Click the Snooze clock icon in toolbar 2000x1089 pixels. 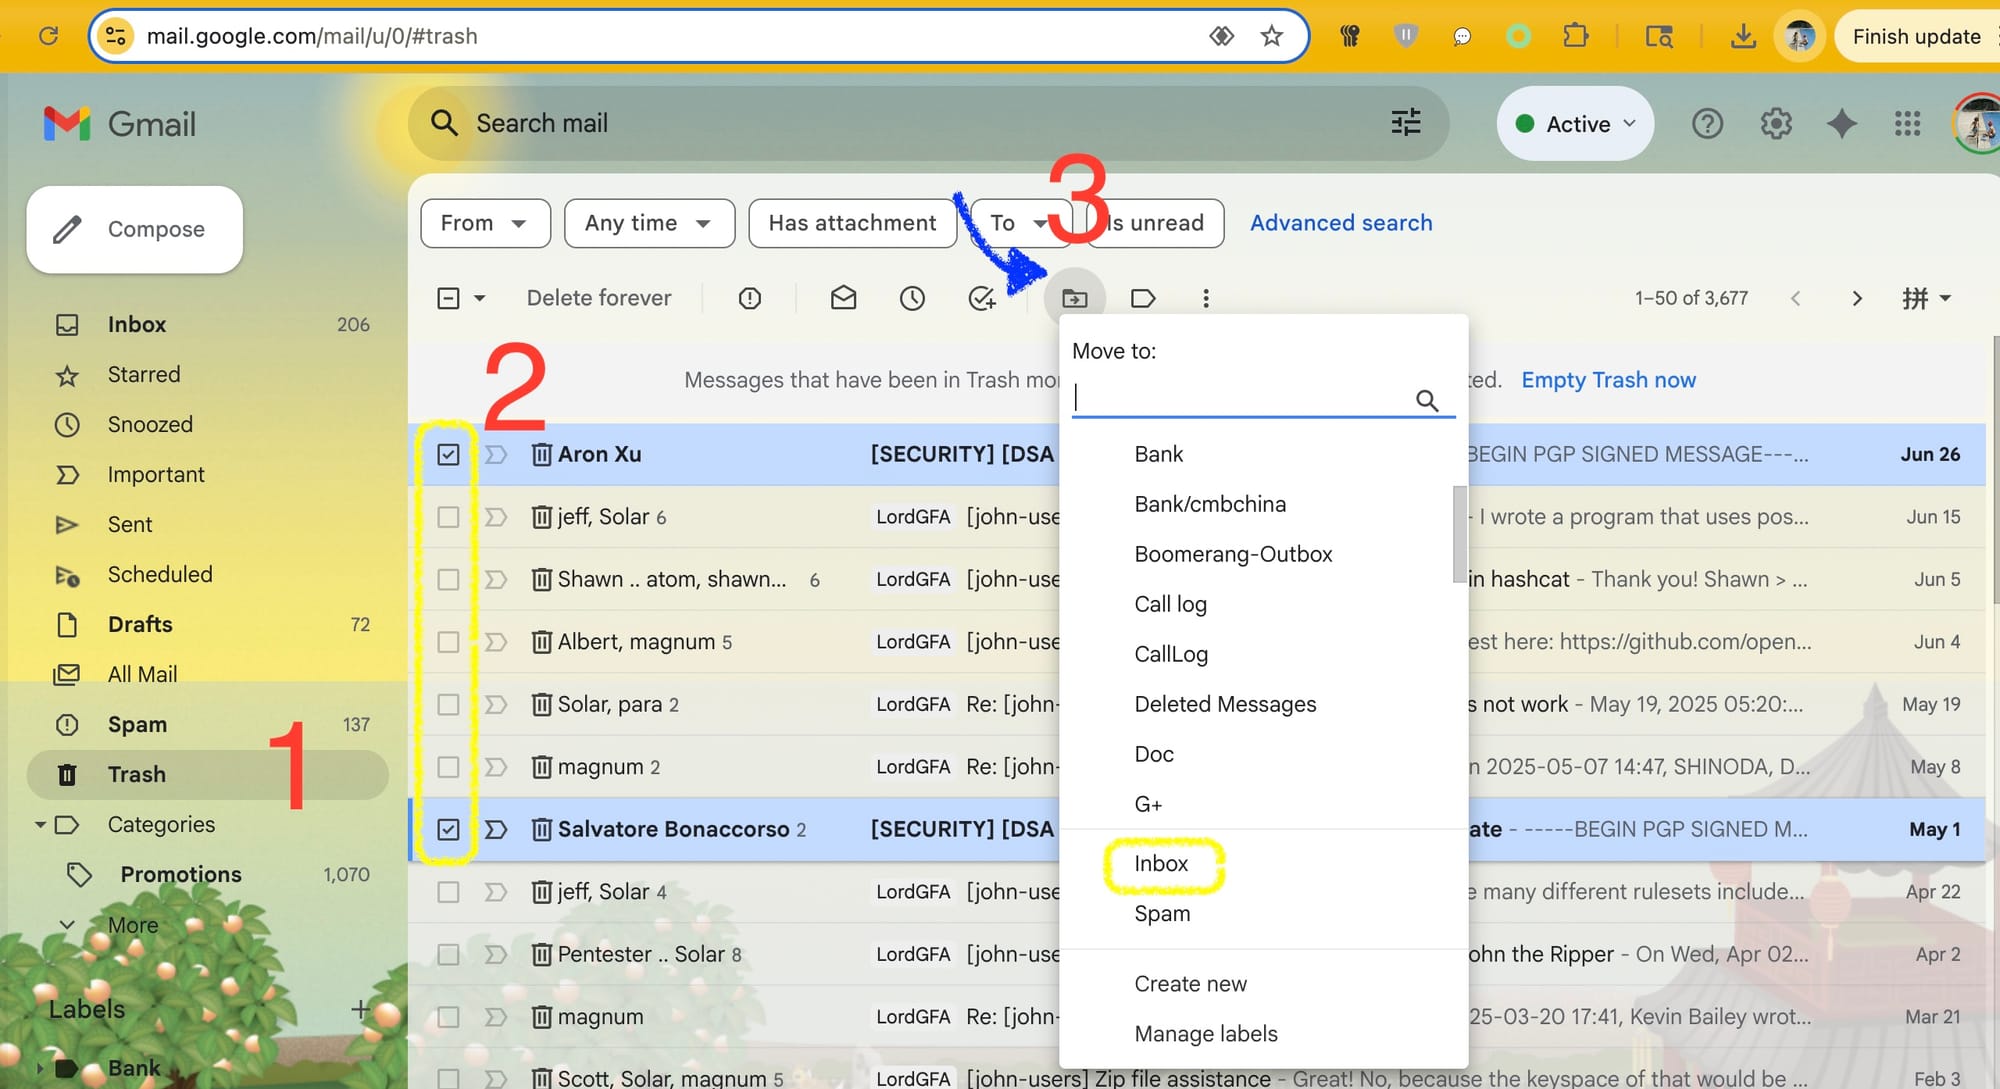[x=912, y=298]
